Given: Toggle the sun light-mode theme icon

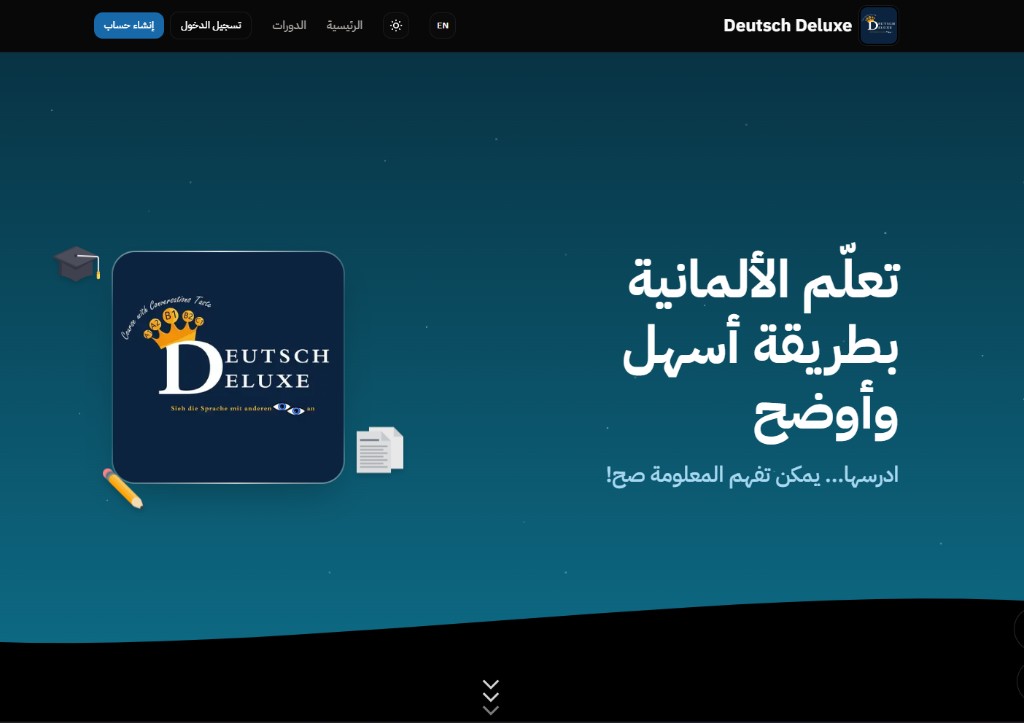Looking at the screenshot, I should click(x=396, y=25).
